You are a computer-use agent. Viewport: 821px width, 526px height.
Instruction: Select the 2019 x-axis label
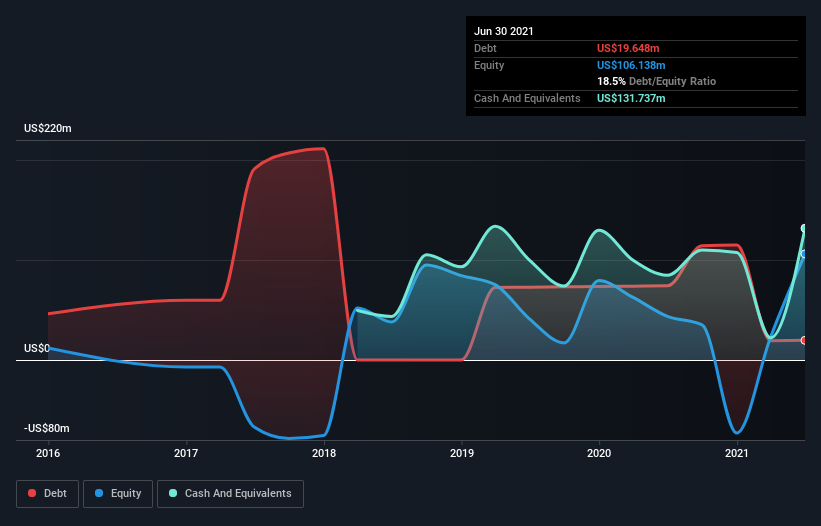pyautogui.click(x=462, y=453)
